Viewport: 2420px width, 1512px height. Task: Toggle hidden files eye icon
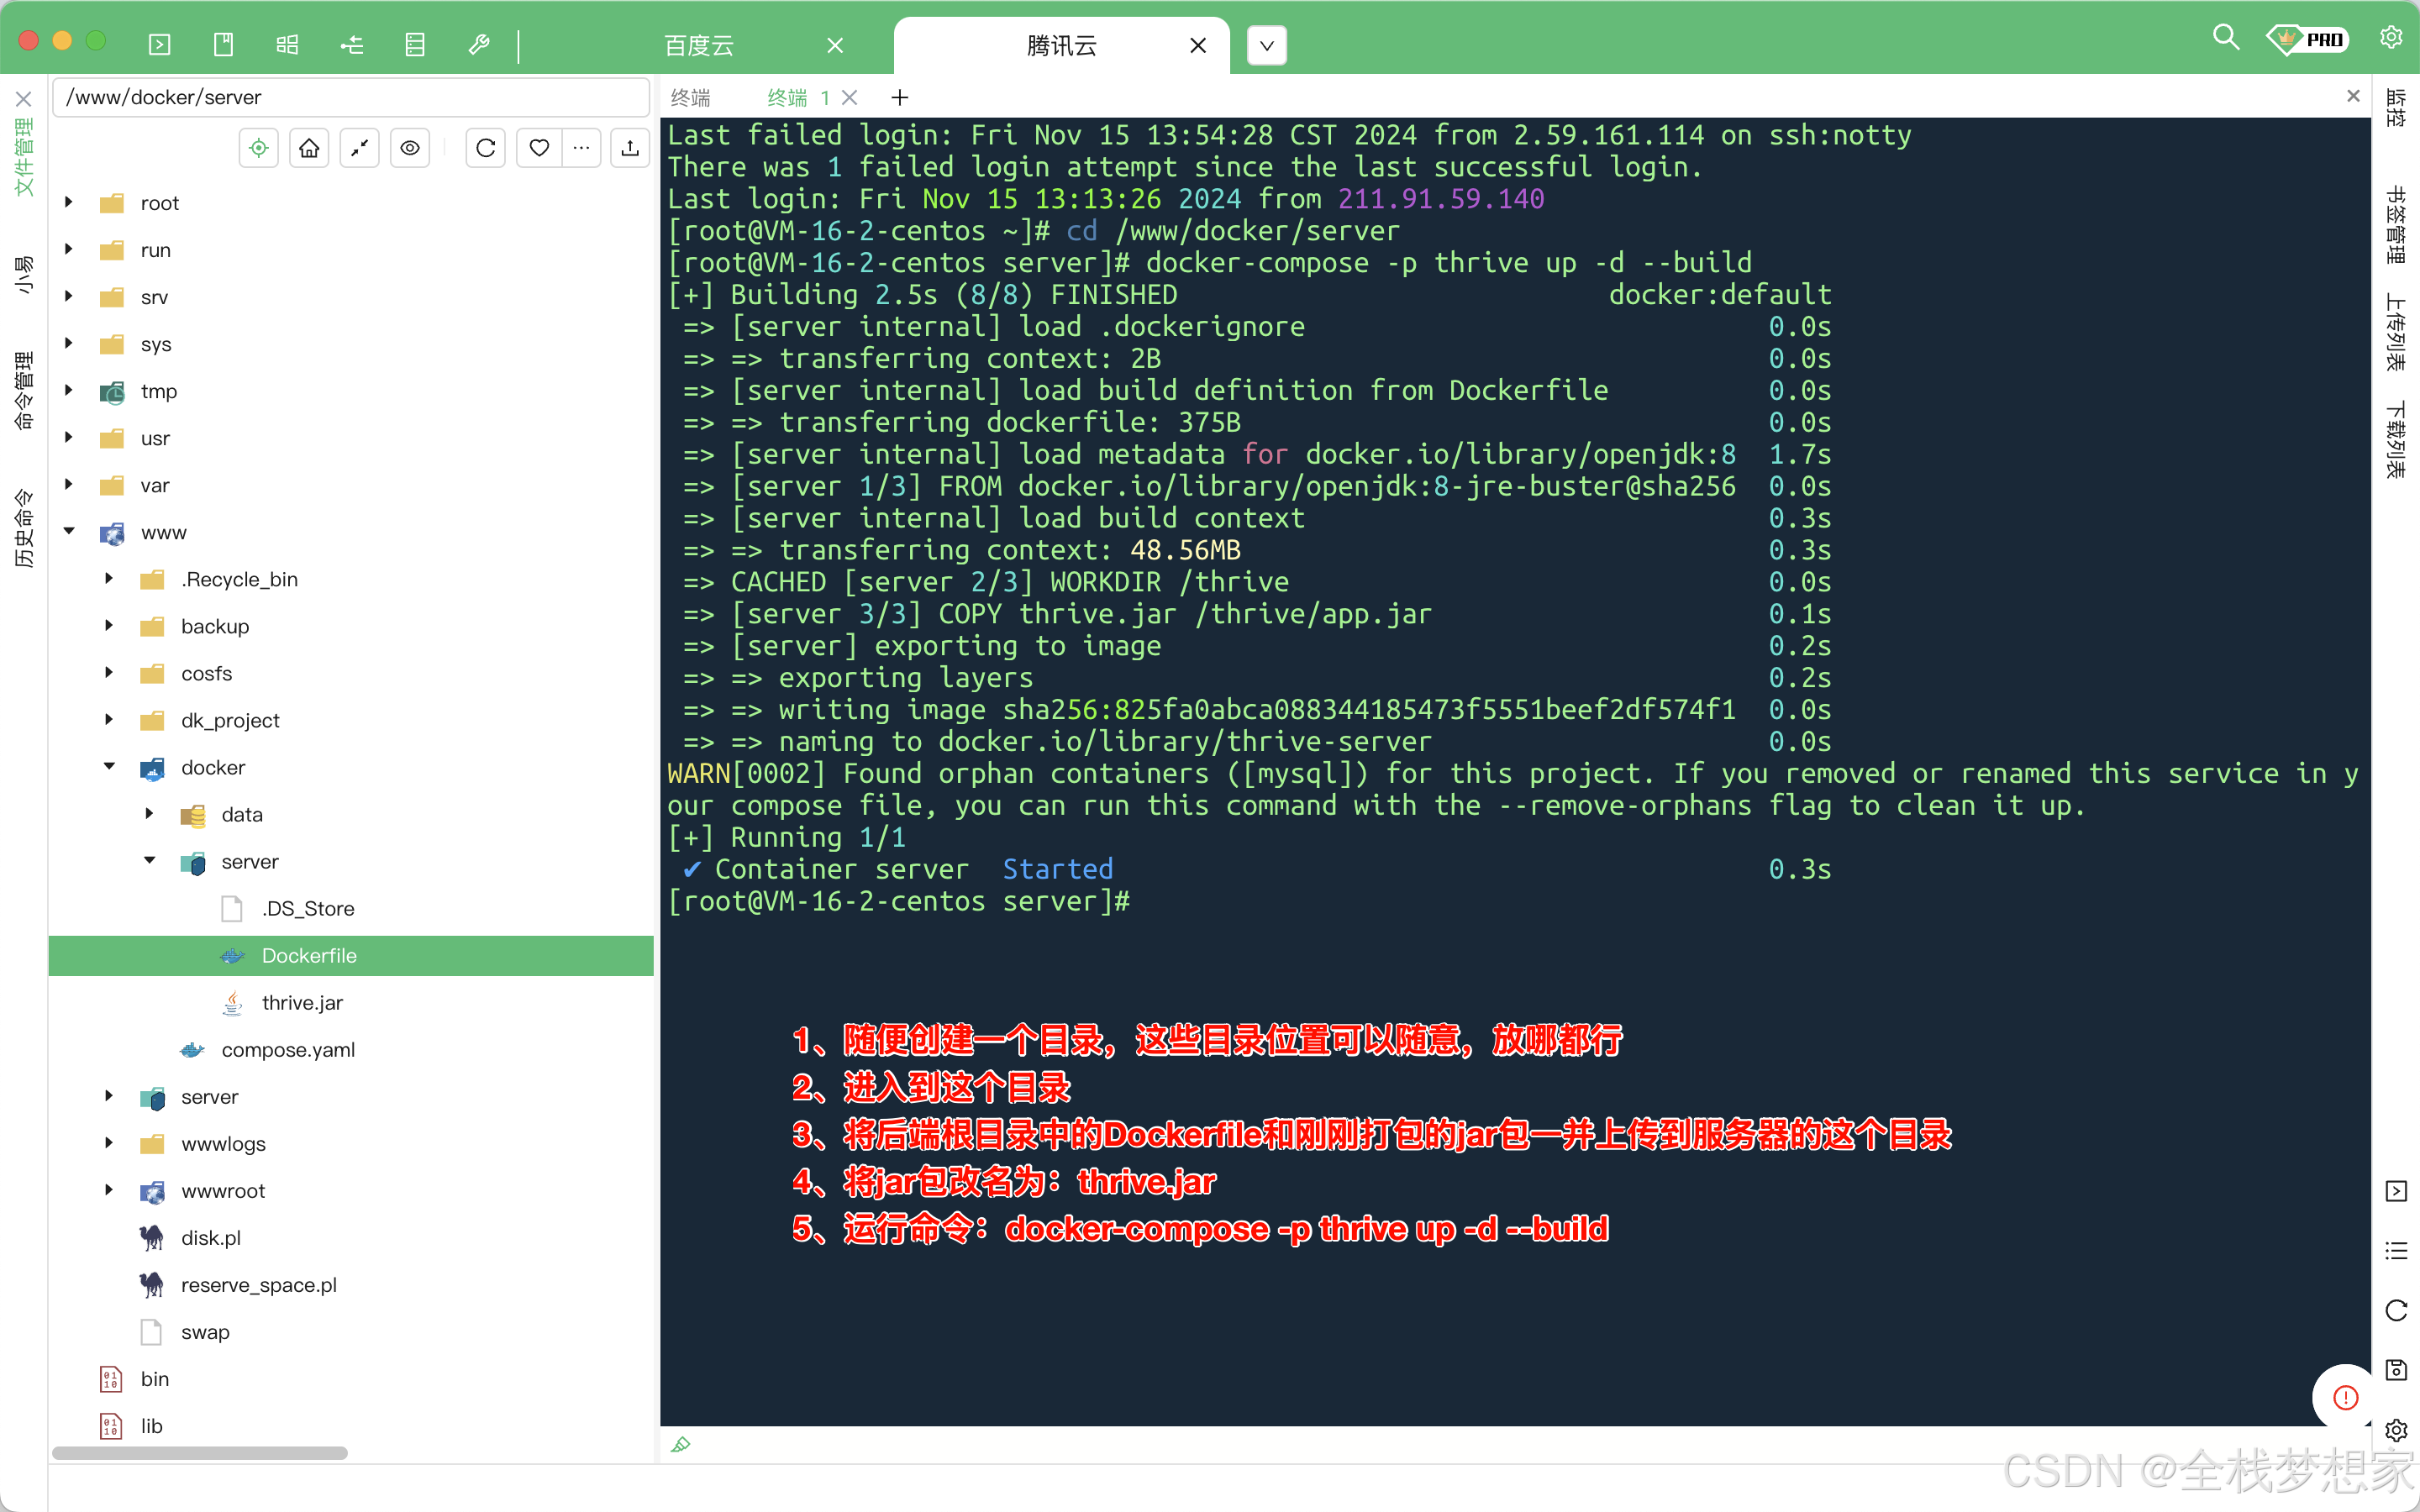(x=410, y=148)
